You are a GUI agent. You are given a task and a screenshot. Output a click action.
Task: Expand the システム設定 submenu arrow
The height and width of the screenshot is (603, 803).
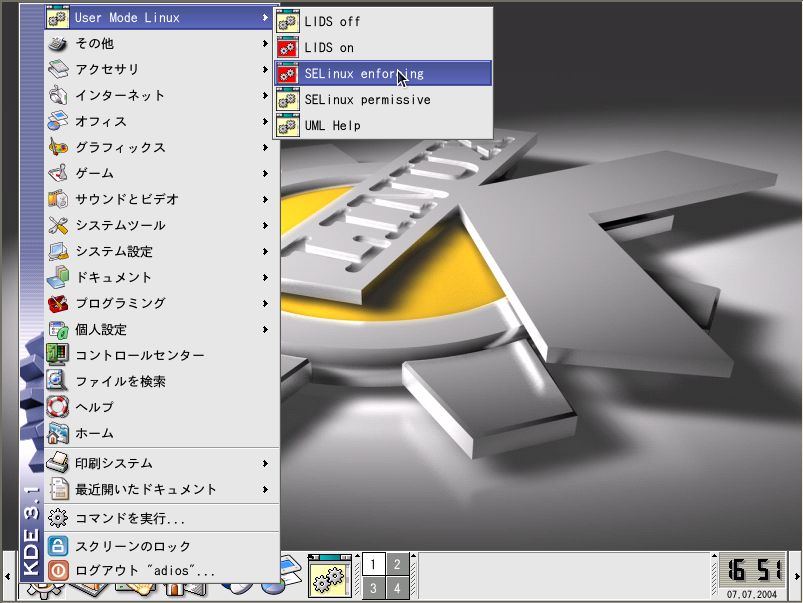pyautogui.click(x=265, y=252)
